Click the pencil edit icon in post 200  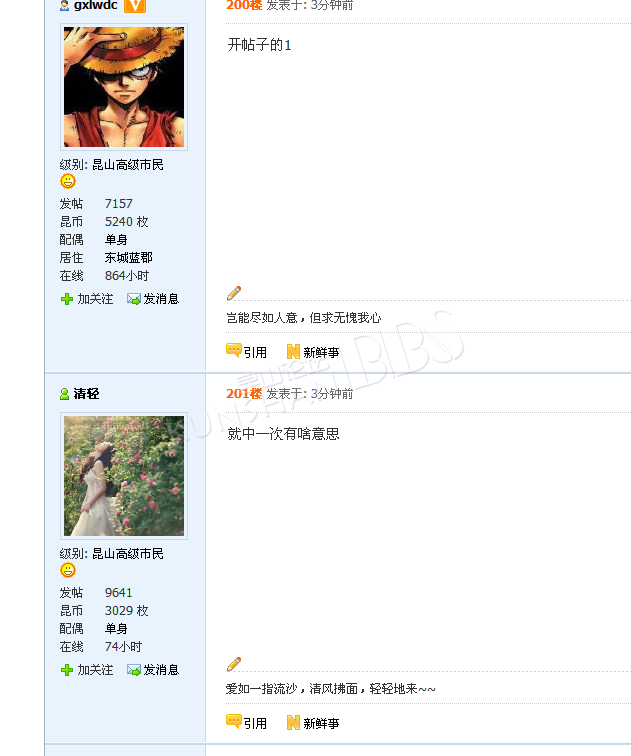[234, 293]
